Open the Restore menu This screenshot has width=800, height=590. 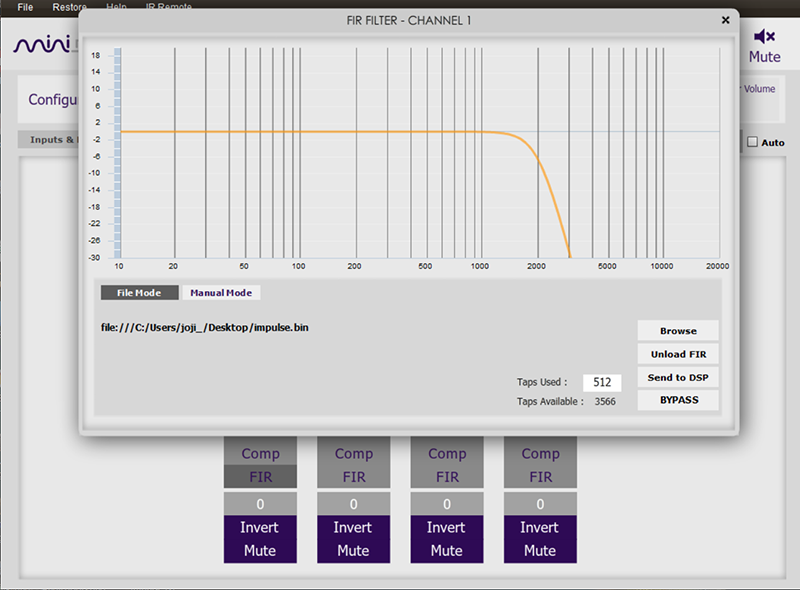[69, 7]
